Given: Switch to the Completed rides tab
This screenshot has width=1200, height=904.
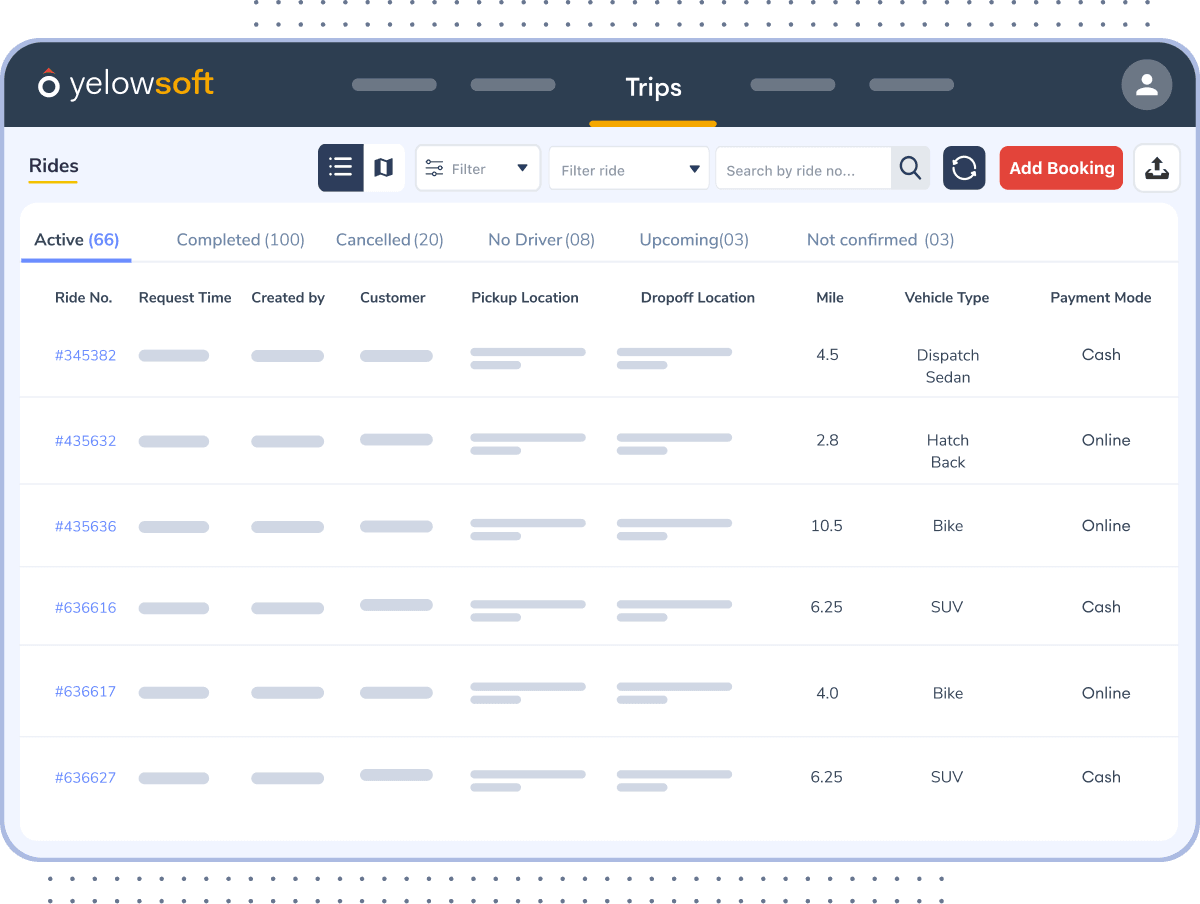Looking at the screenshot, I should (240, 240).
